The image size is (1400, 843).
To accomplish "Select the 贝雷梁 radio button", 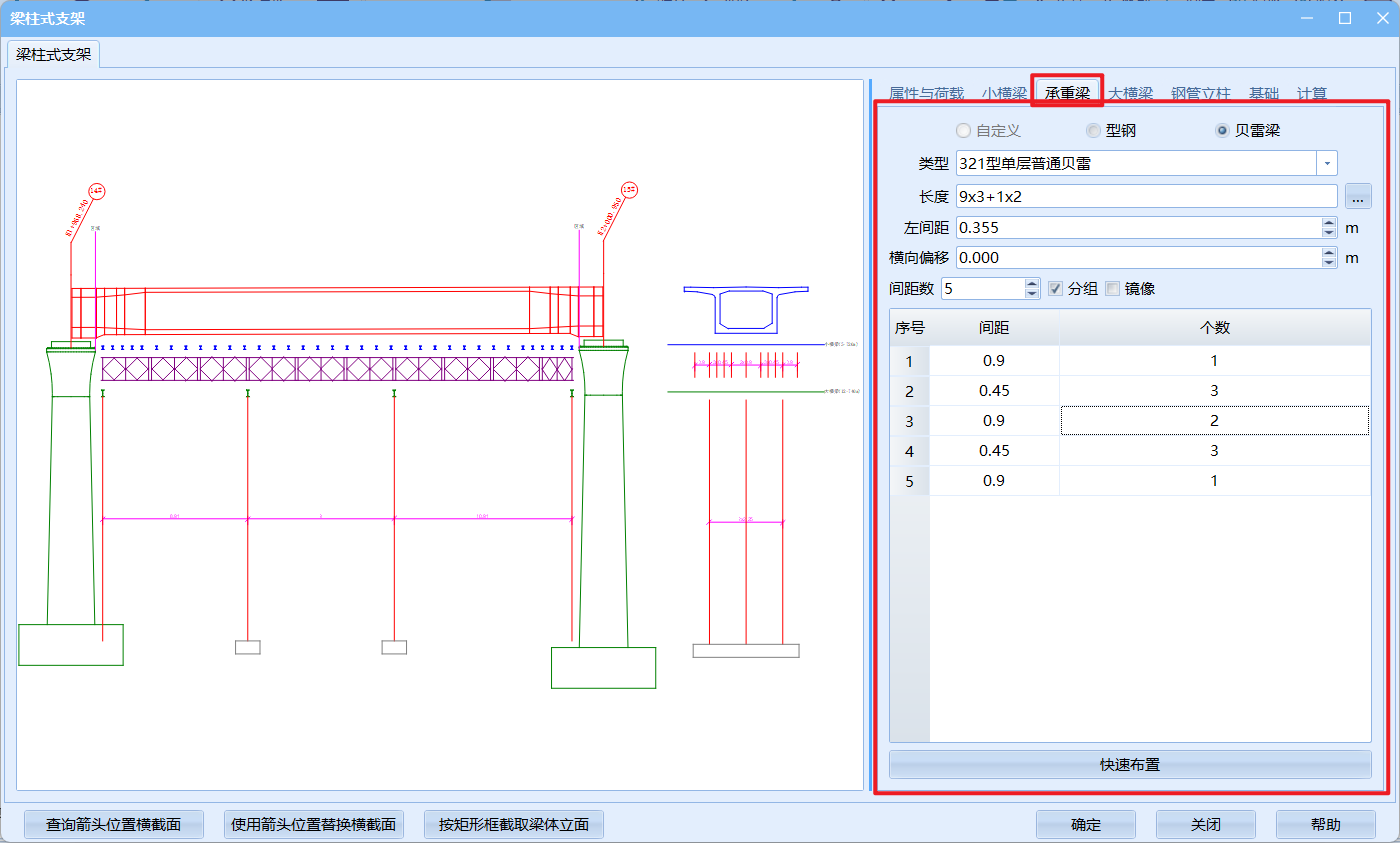I will [x=1223, y=131].
